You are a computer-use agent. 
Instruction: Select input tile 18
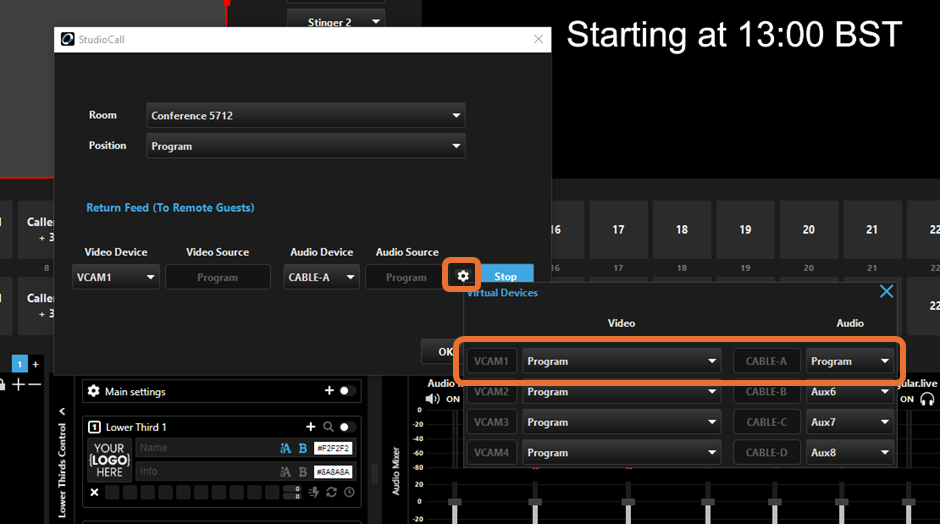[682, 230]
